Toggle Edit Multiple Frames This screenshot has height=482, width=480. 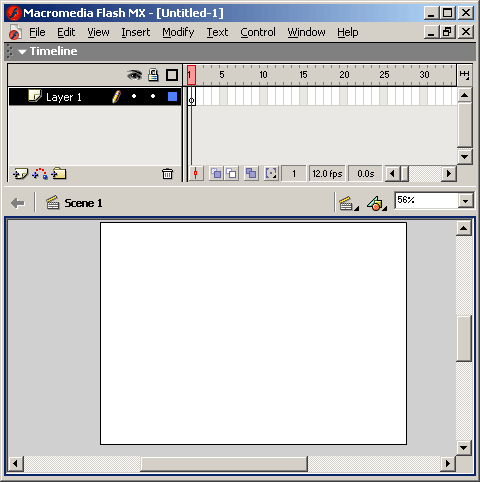251,174
